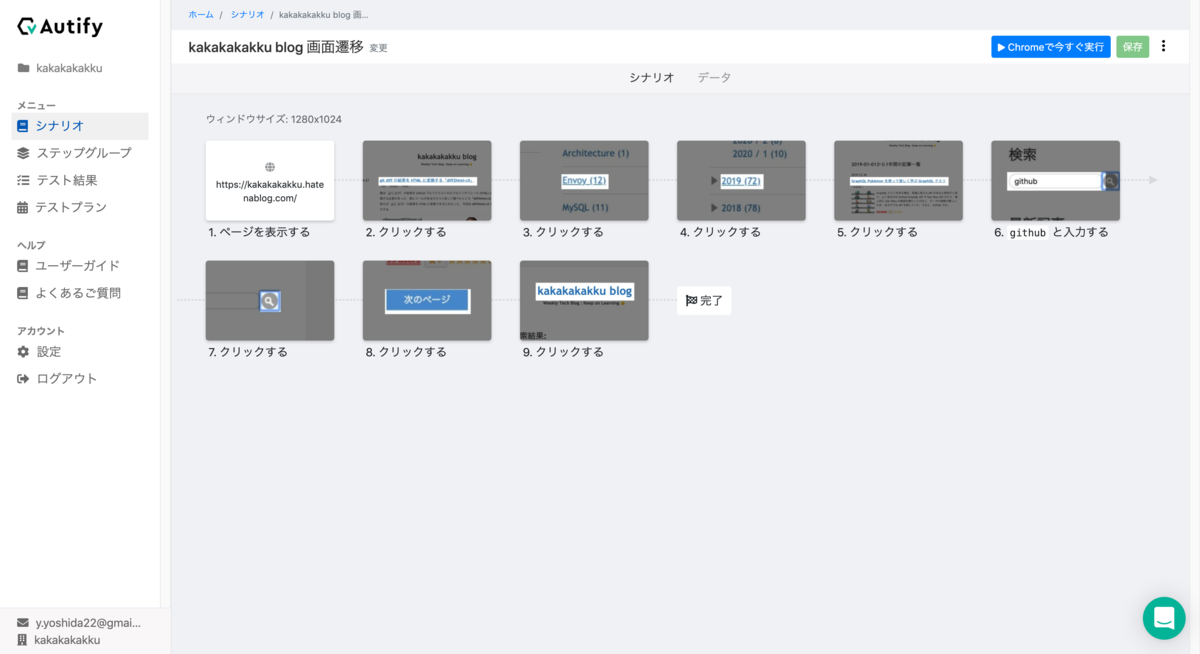The width and height of the screenshot is (1200, 654).
Task: Click the kakakakakku workspace name in the sidebar
Action: click(70, 68)
